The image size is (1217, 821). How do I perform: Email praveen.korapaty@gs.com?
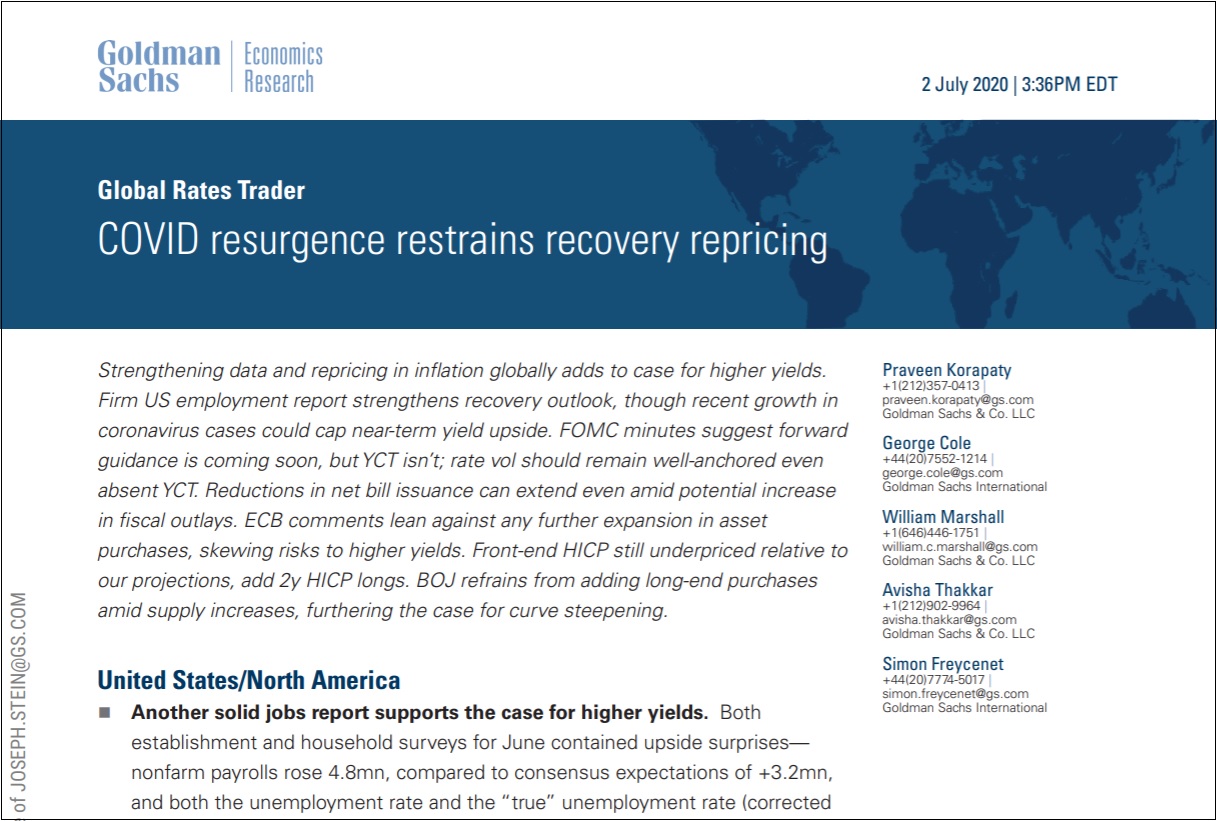click(957, 399)
